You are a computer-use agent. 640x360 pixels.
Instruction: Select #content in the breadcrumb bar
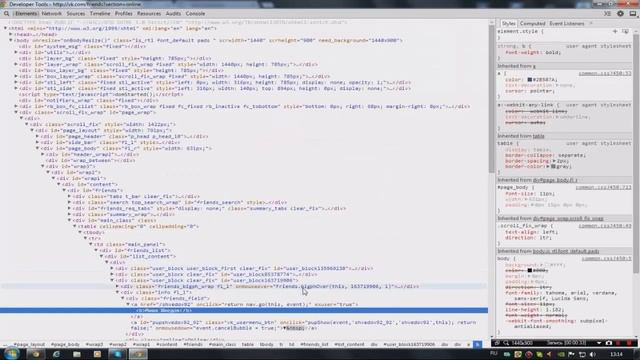coord(167,344)
